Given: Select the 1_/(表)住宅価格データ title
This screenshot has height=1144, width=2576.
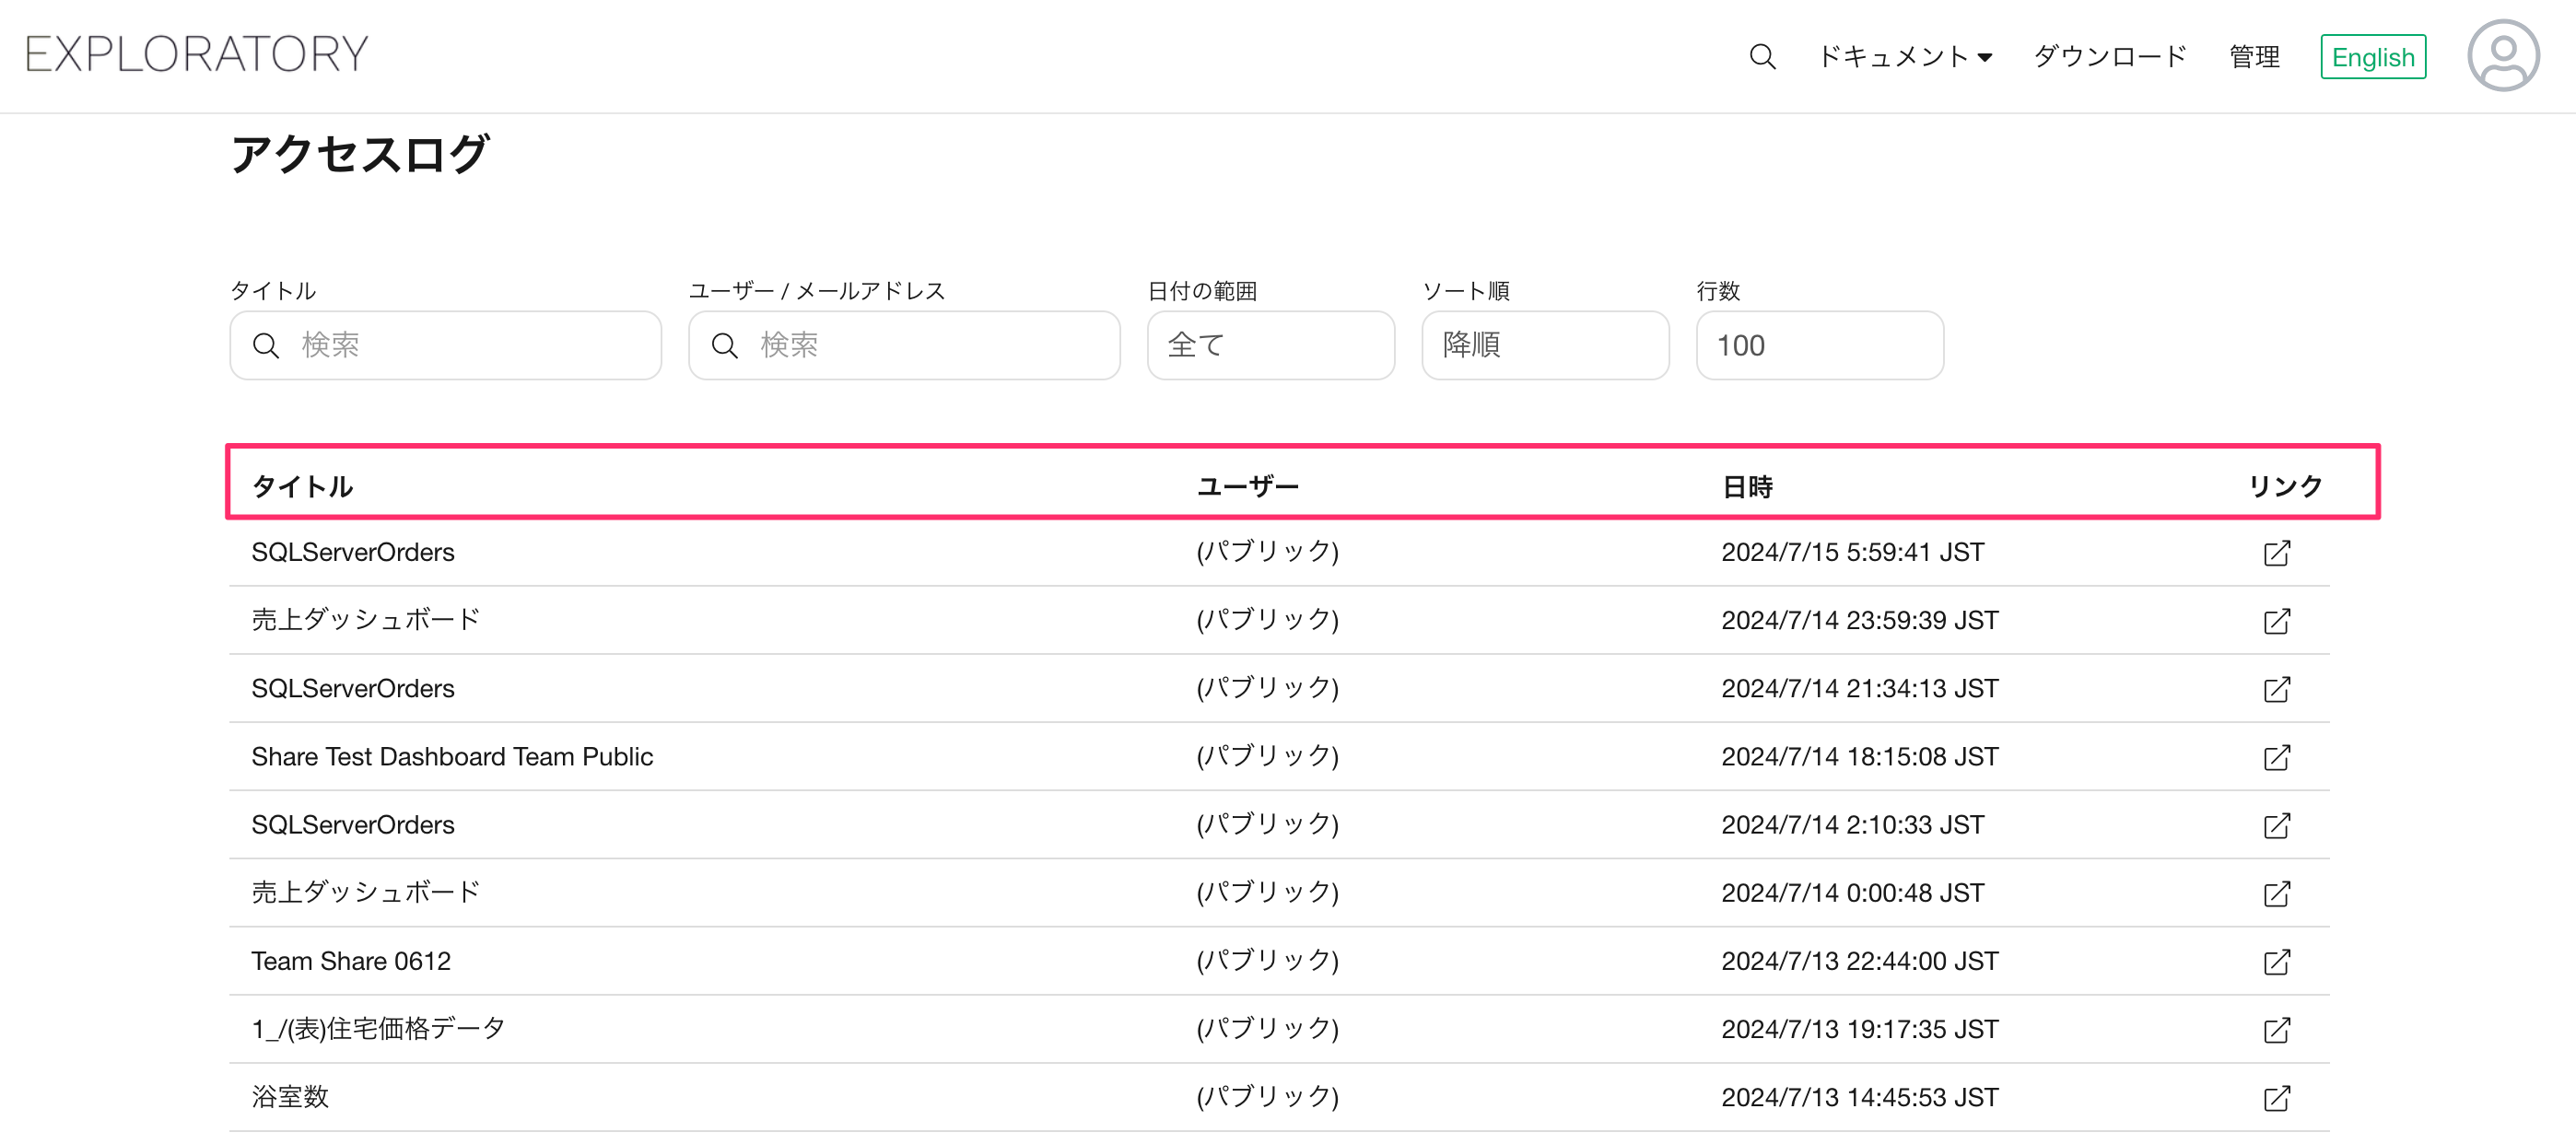Looking at the screenshot, I should (x=378, y=1029).
